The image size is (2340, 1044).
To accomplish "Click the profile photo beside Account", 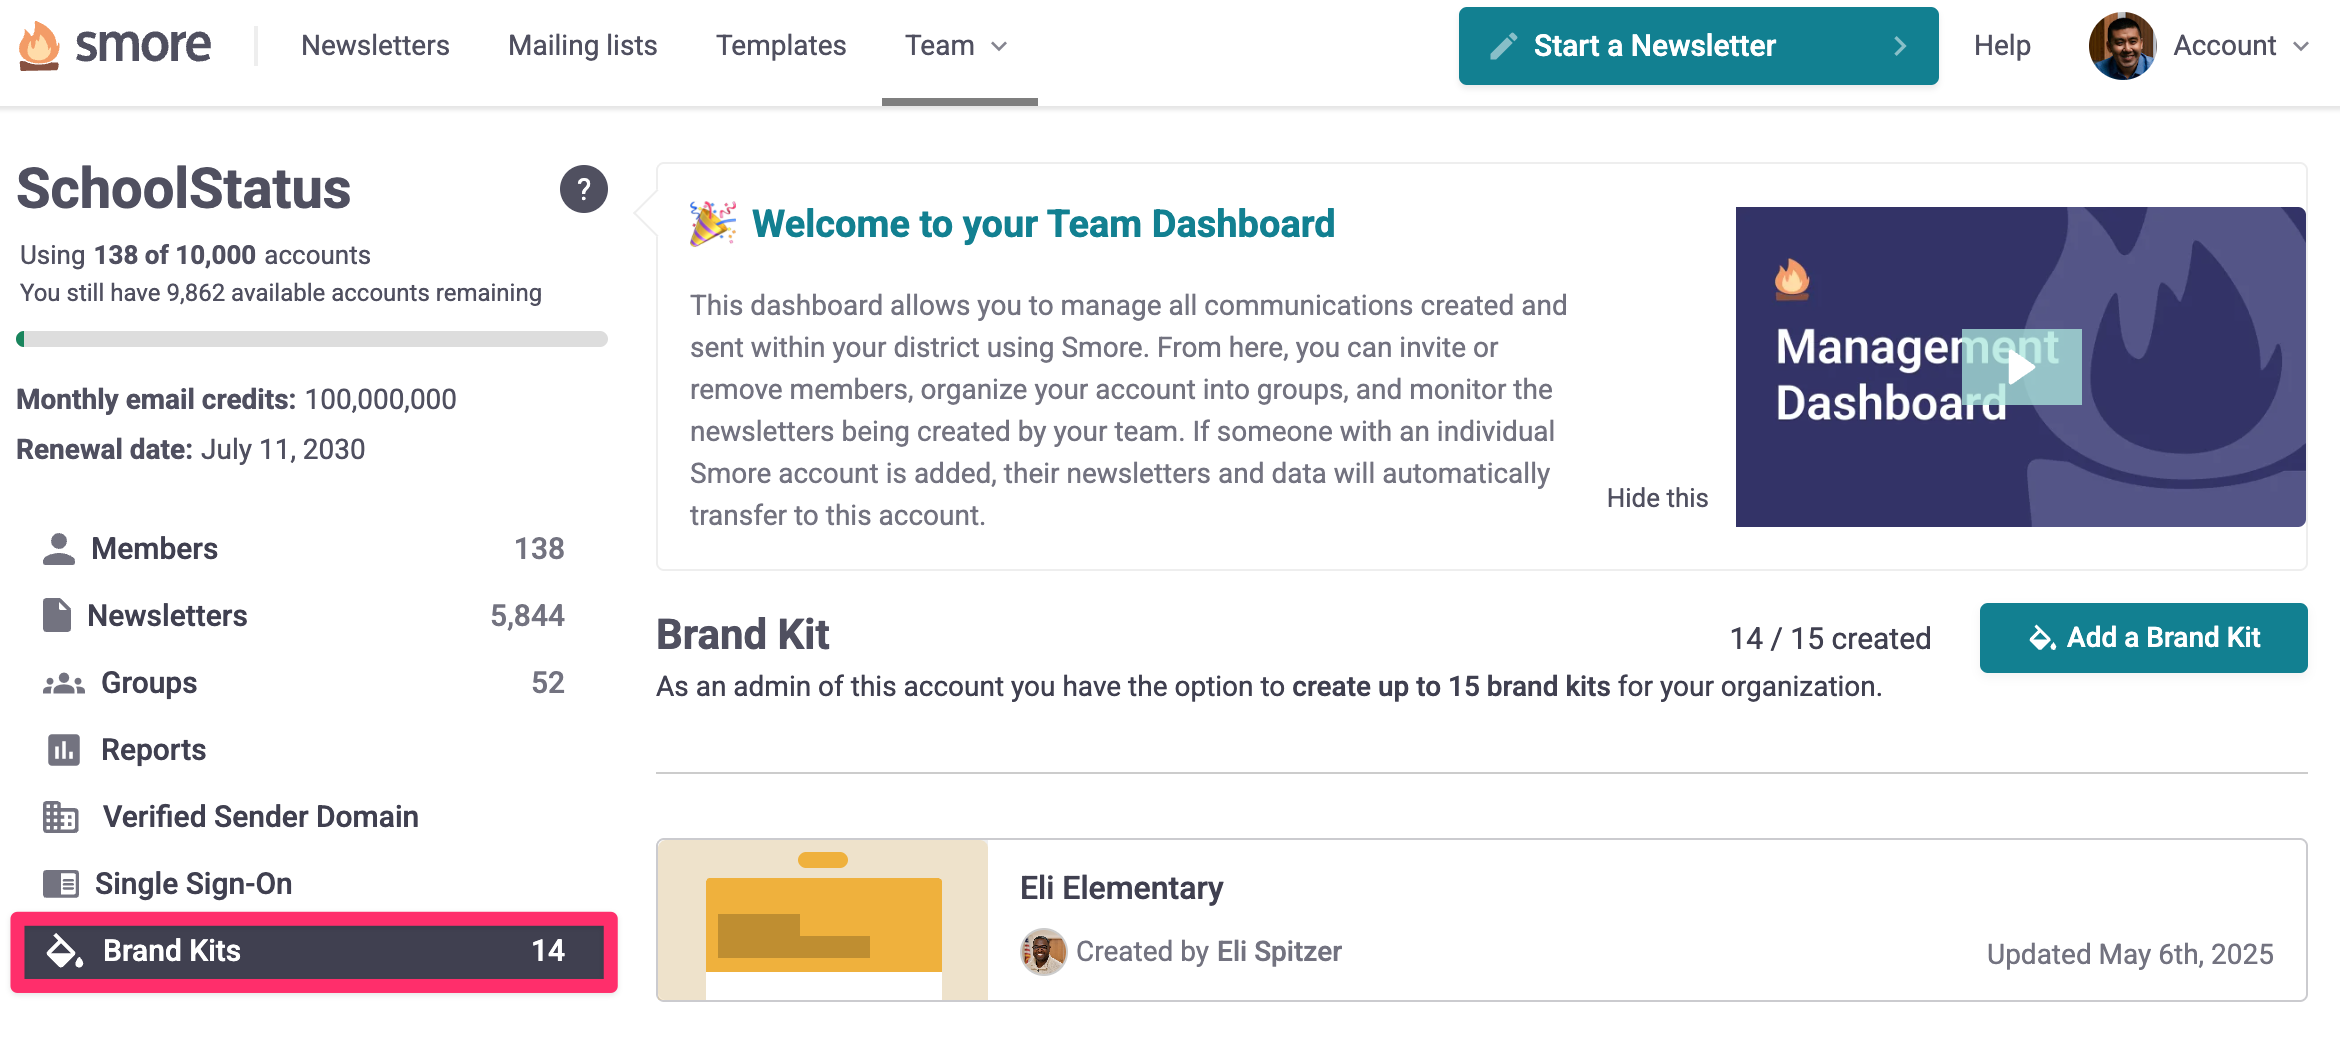I will [x=2122, y=46].
